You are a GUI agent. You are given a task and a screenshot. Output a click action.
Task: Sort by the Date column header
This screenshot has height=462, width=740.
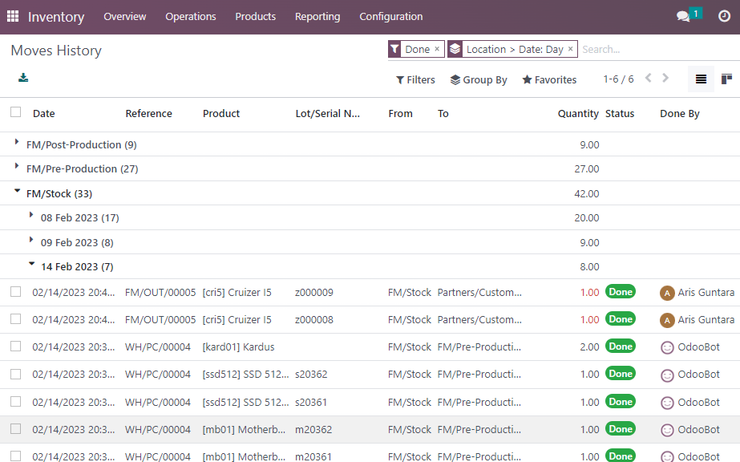[x=44, y=113]
